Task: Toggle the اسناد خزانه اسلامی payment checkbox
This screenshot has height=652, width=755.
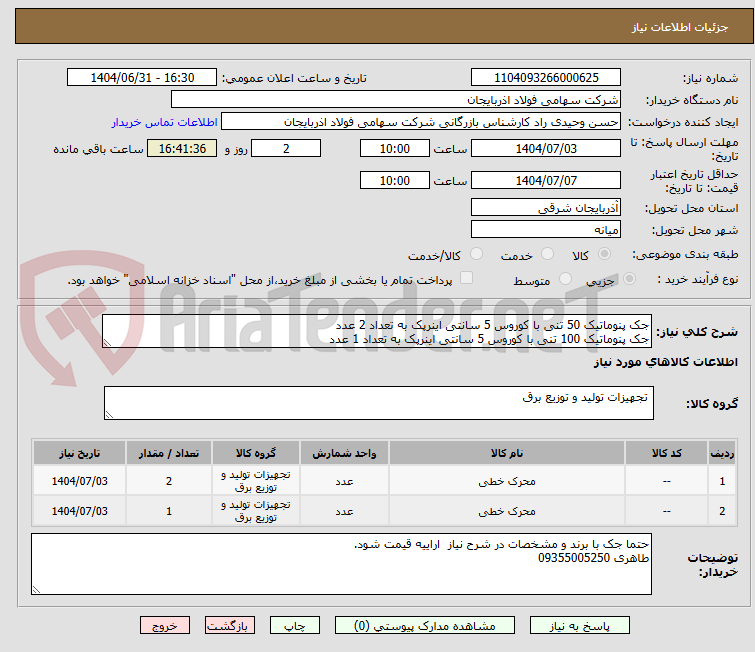Action: (466, 279)
